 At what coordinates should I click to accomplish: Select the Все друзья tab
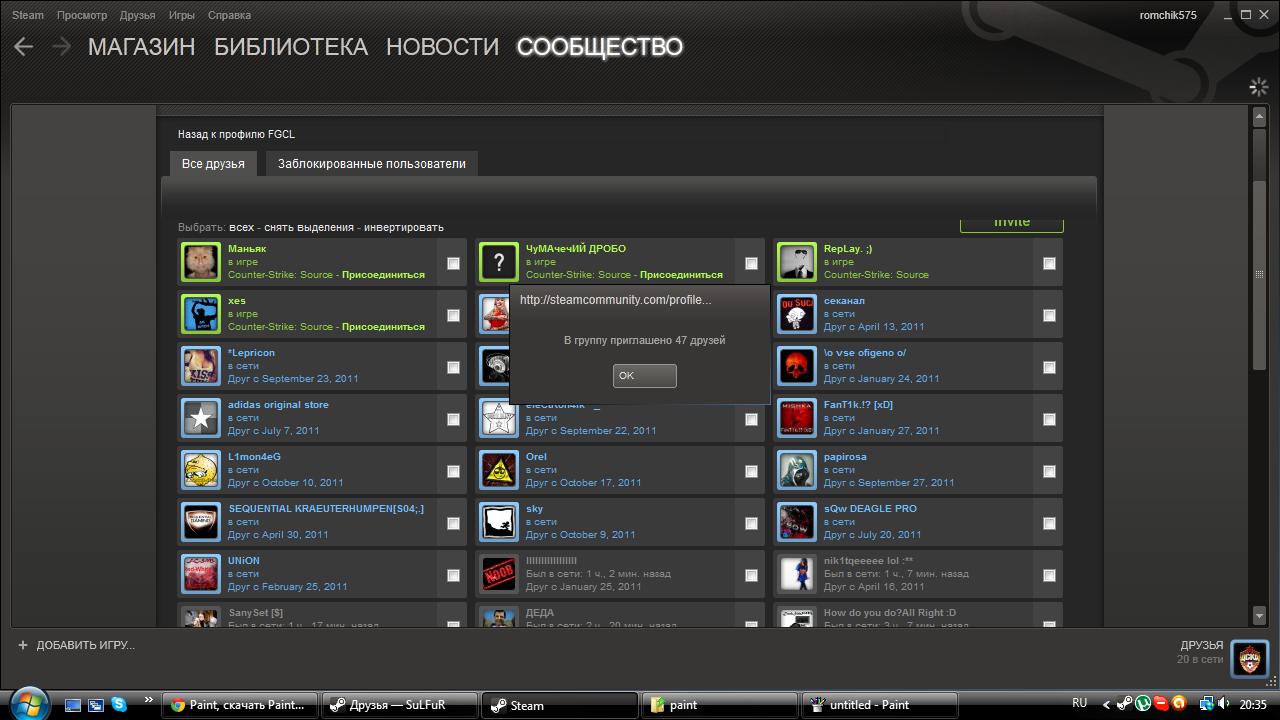click(x=213, y=163)
